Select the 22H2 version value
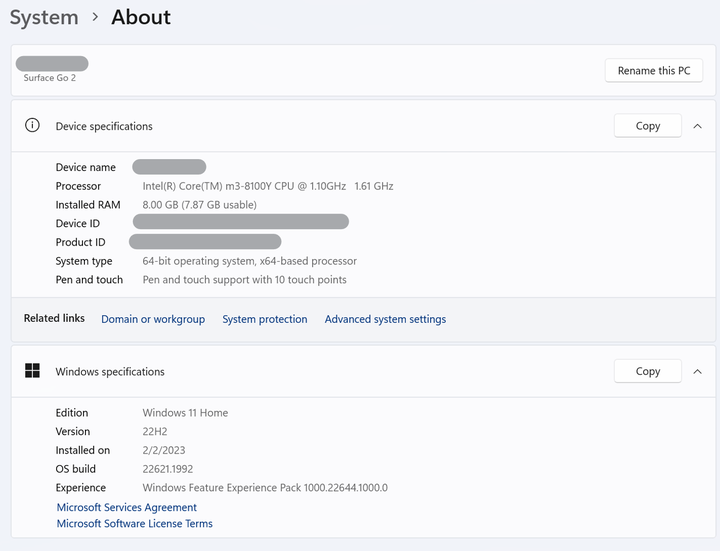 pyautogui.click(x=155, y=432)
